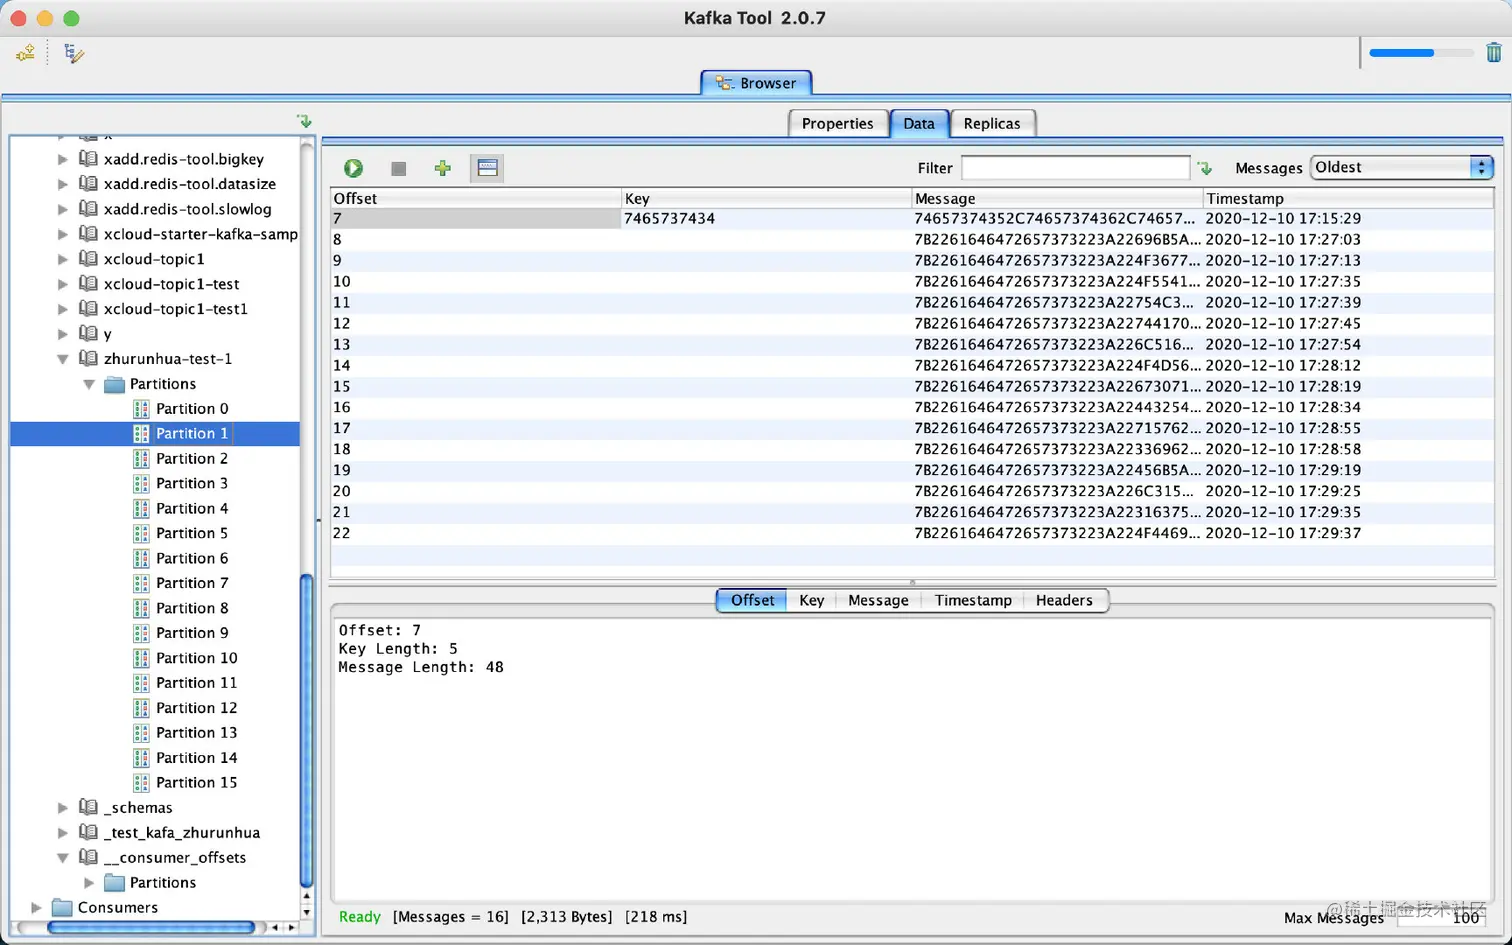The height and width of the screenshot is (945, 1512).
Task: Select the xadd.redis-tool.datasize topic
Action: (x=189, y=184)
